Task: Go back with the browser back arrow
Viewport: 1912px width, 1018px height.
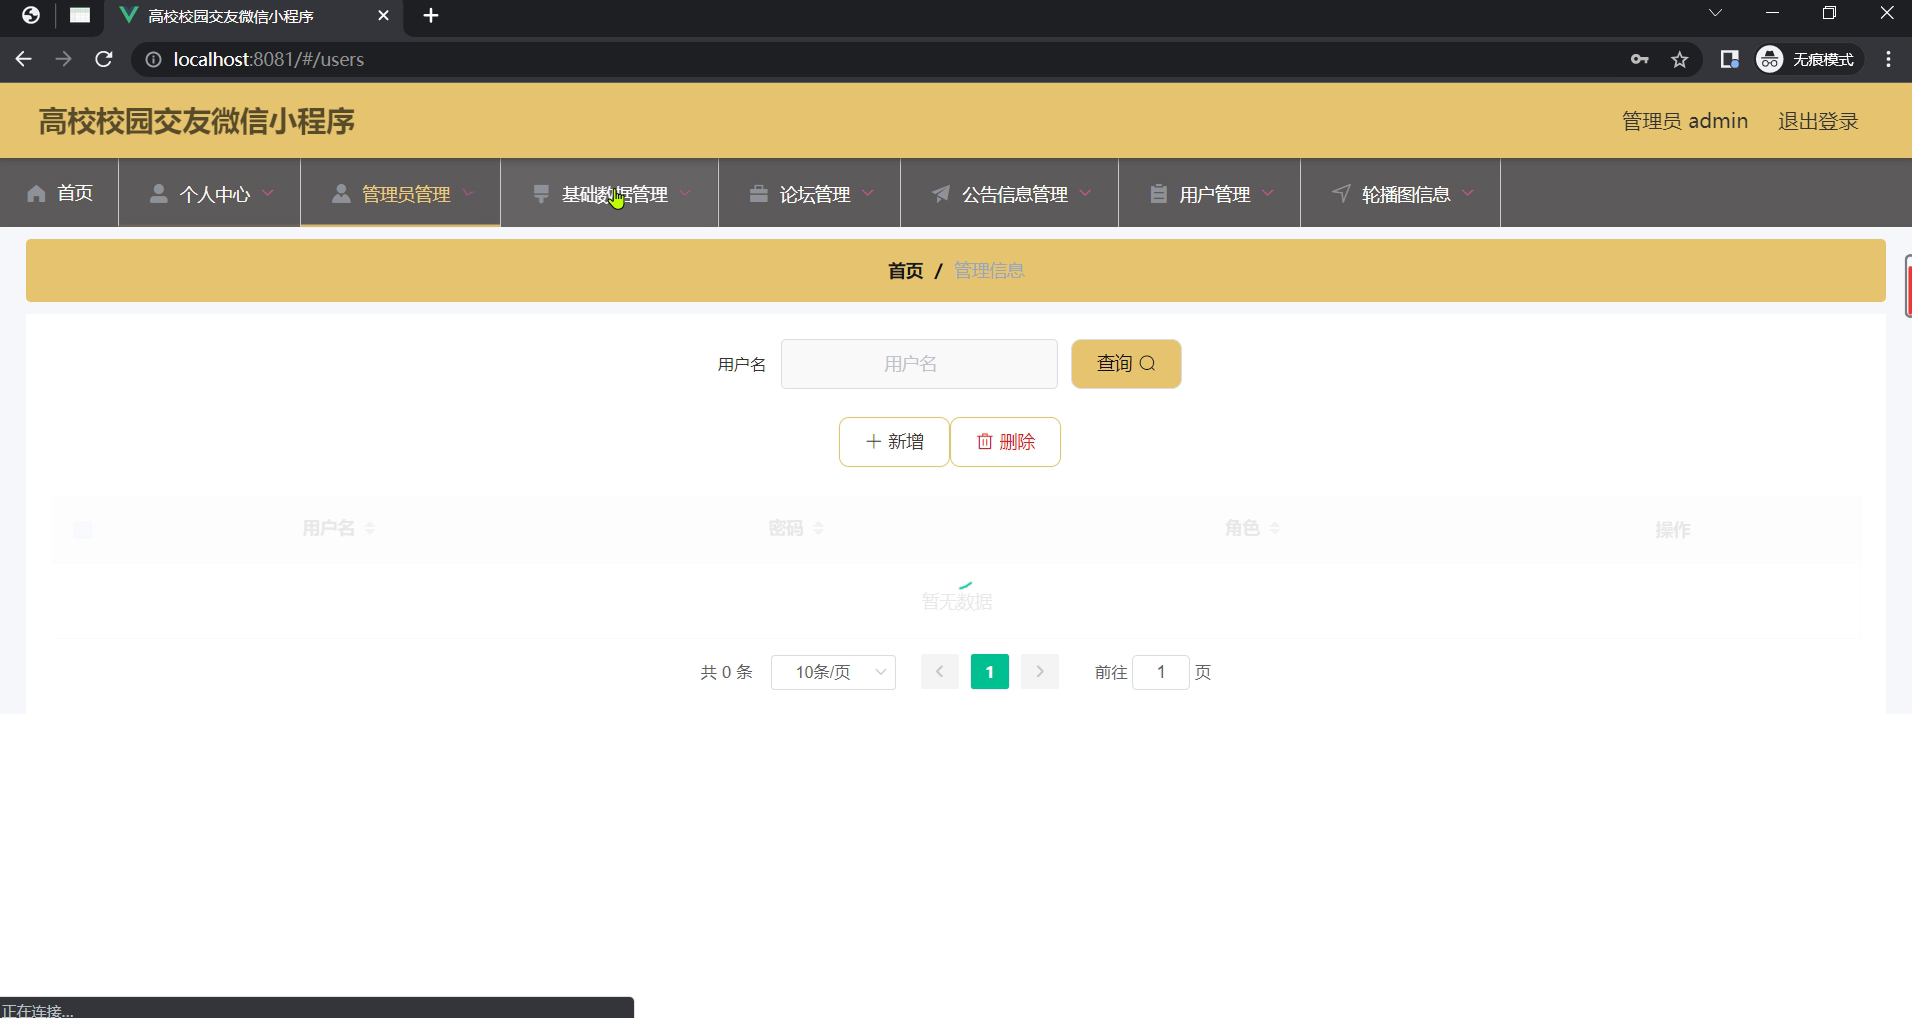Action: [23, 59]
